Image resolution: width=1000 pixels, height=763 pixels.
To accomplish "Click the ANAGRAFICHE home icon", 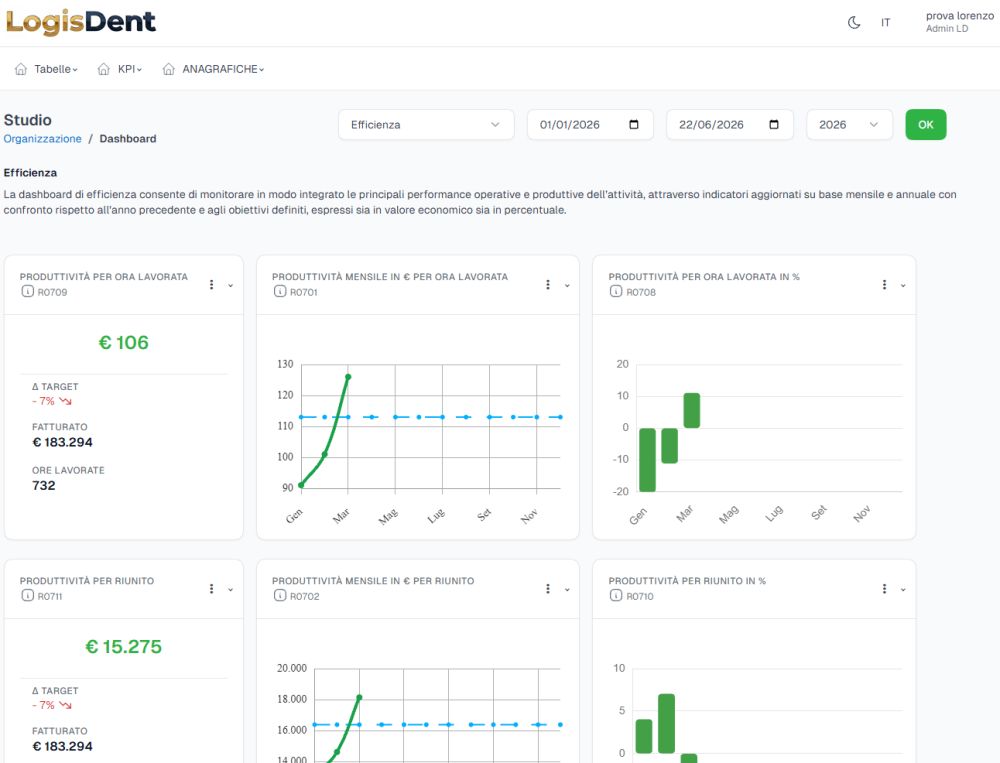I will click(x=168, y=69).
